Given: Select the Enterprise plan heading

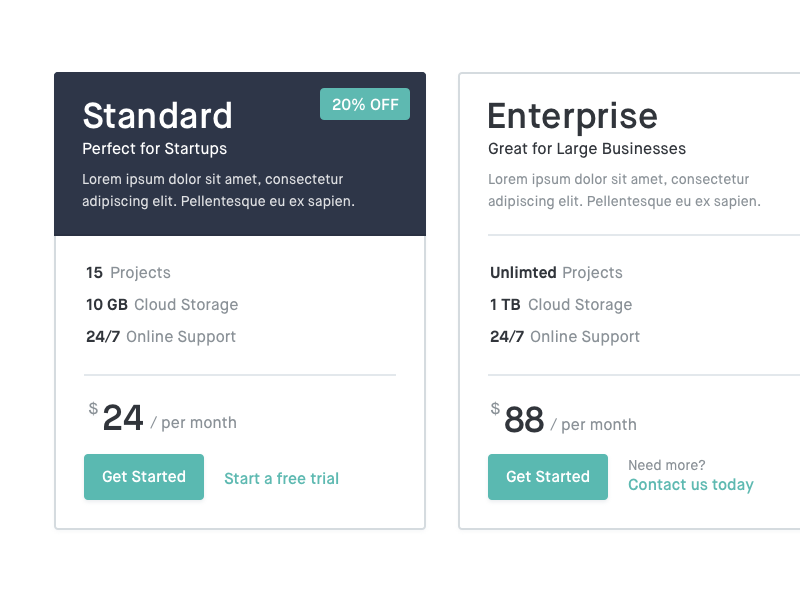Looking at the screenshot, I should coord(572,116).
